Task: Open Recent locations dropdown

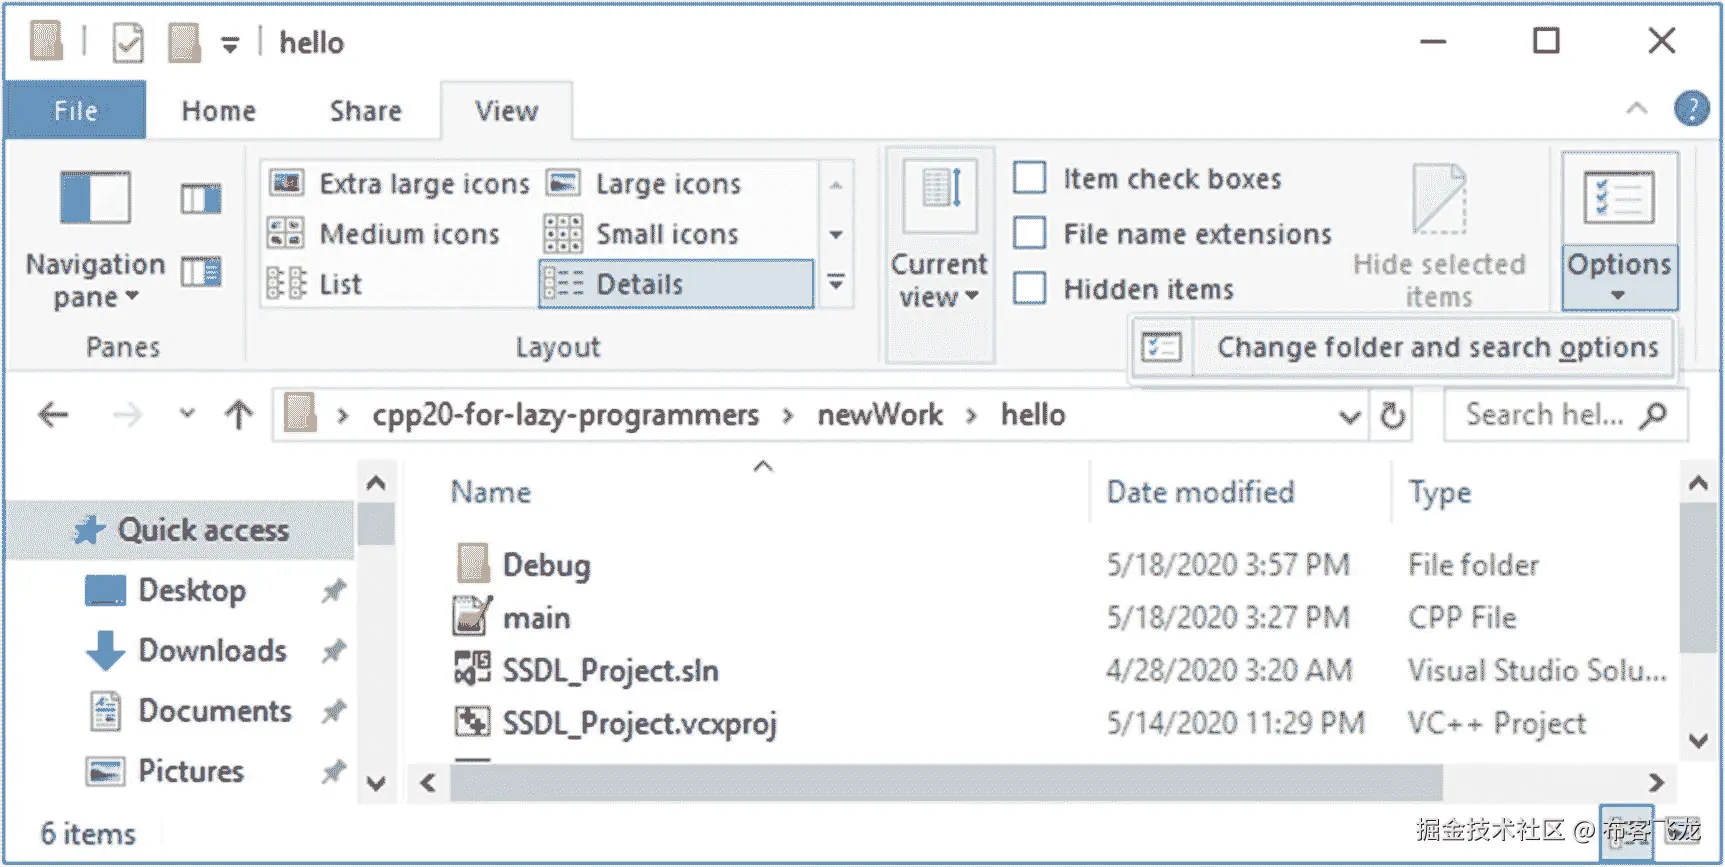Action: pos(187,413)
